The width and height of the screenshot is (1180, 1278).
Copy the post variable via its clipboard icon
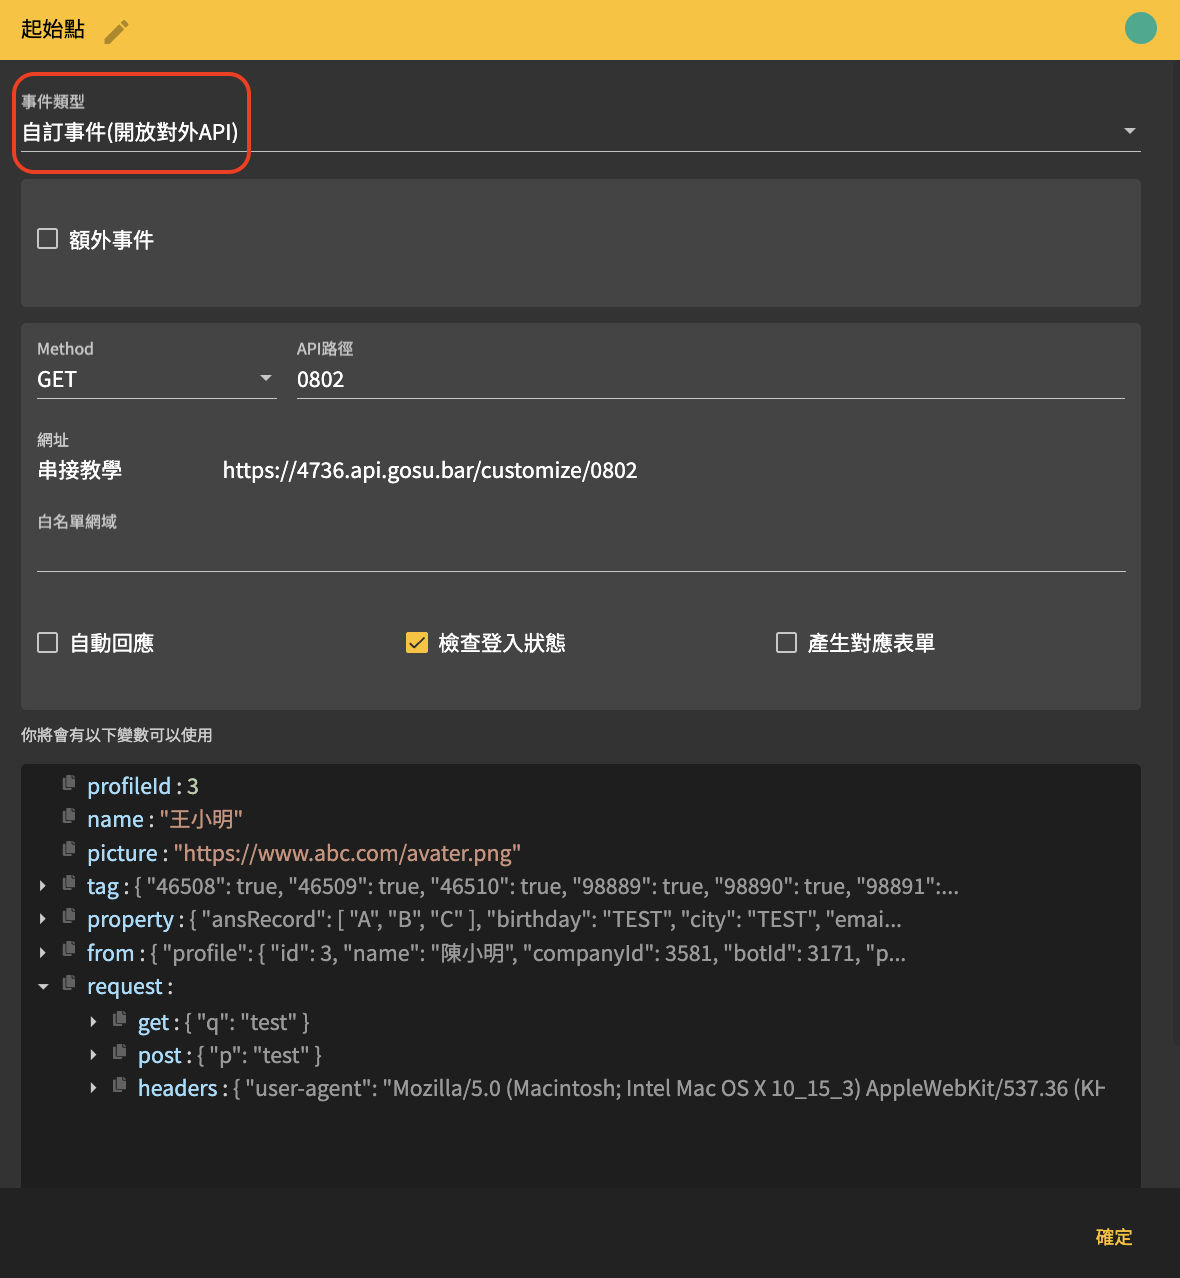120,1052
